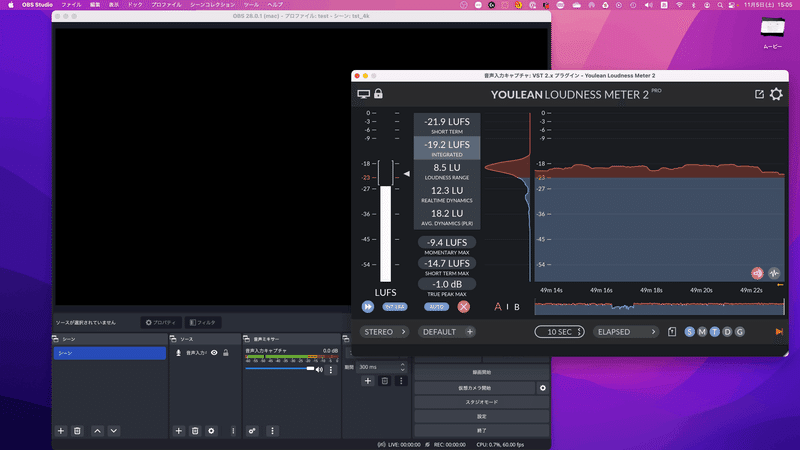Click the orange jump-to-end icon
The height and width of the screenshot is (450, 800).
pyautogui.click(x=779, y=332)
